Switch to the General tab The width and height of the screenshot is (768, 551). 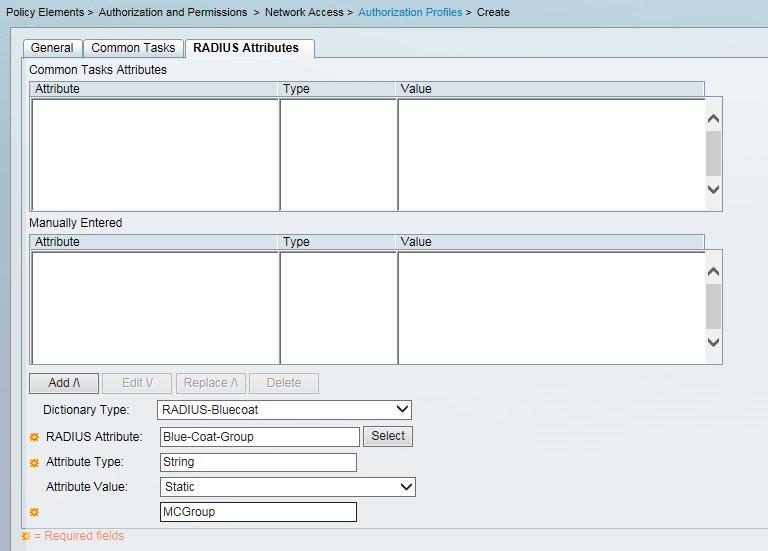coord(52,48)
